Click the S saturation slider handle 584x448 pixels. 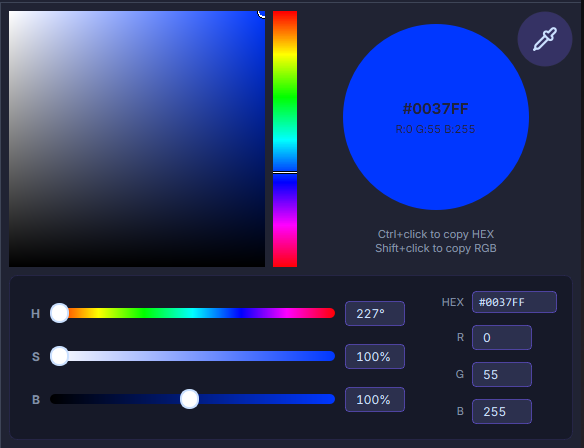(x=60, y=356)
